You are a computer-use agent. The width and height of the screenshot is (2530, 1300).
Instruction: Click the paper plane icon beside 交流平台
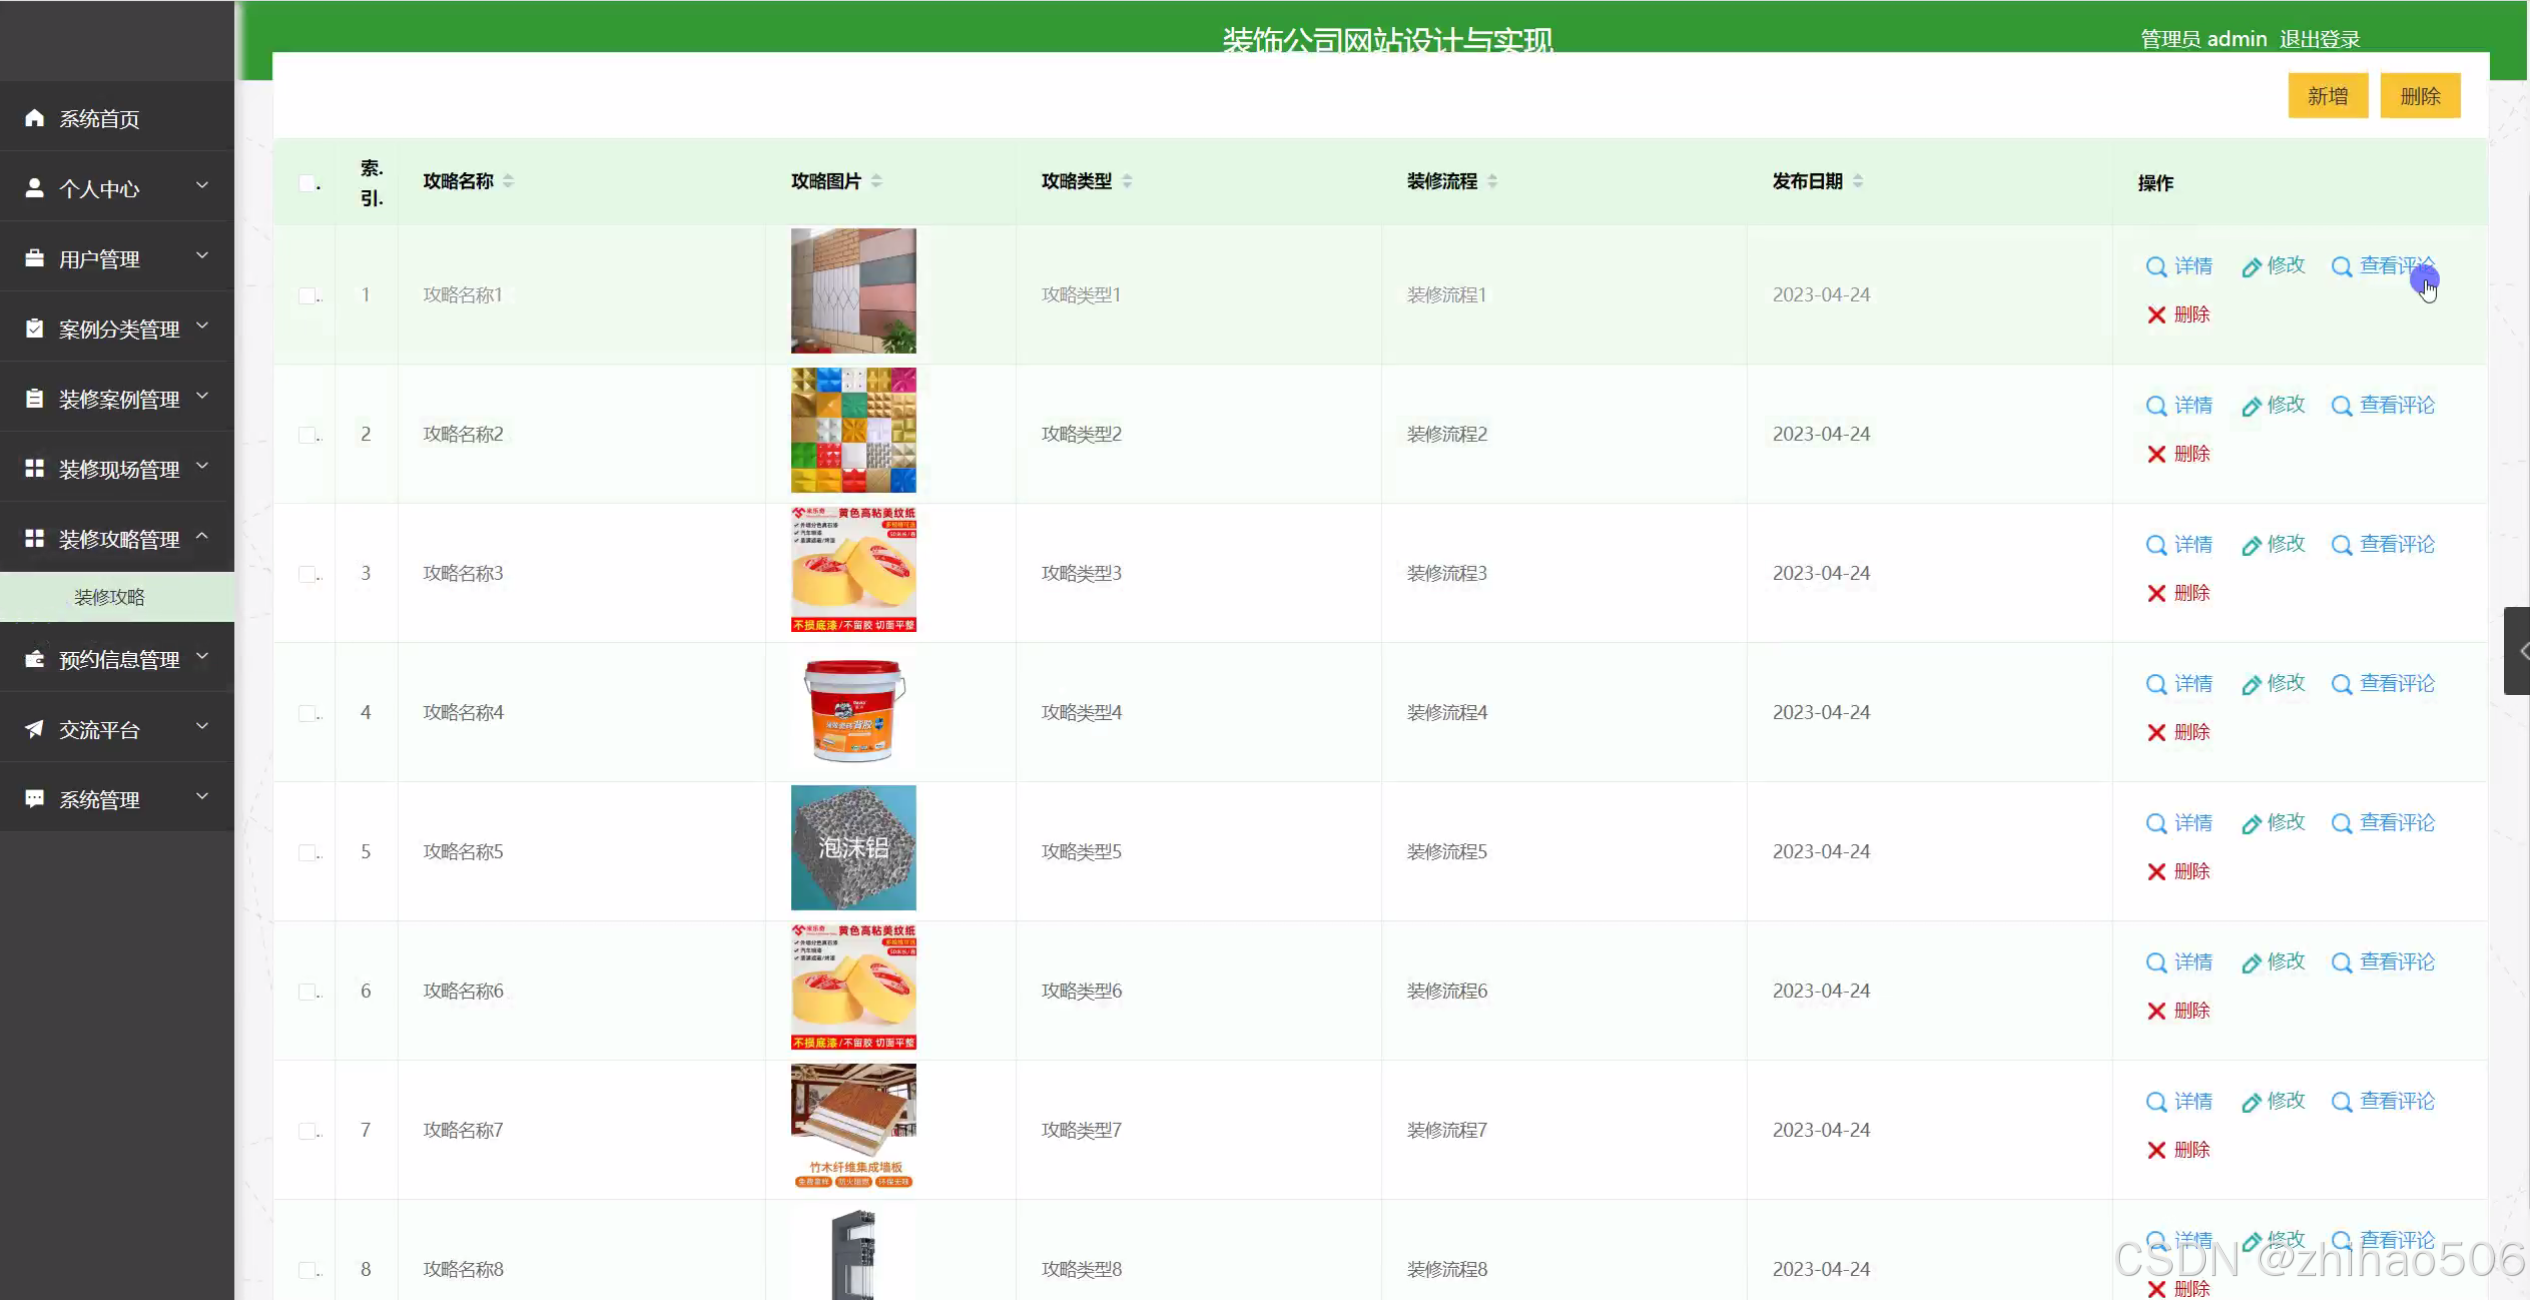click(x=34, y=729)
